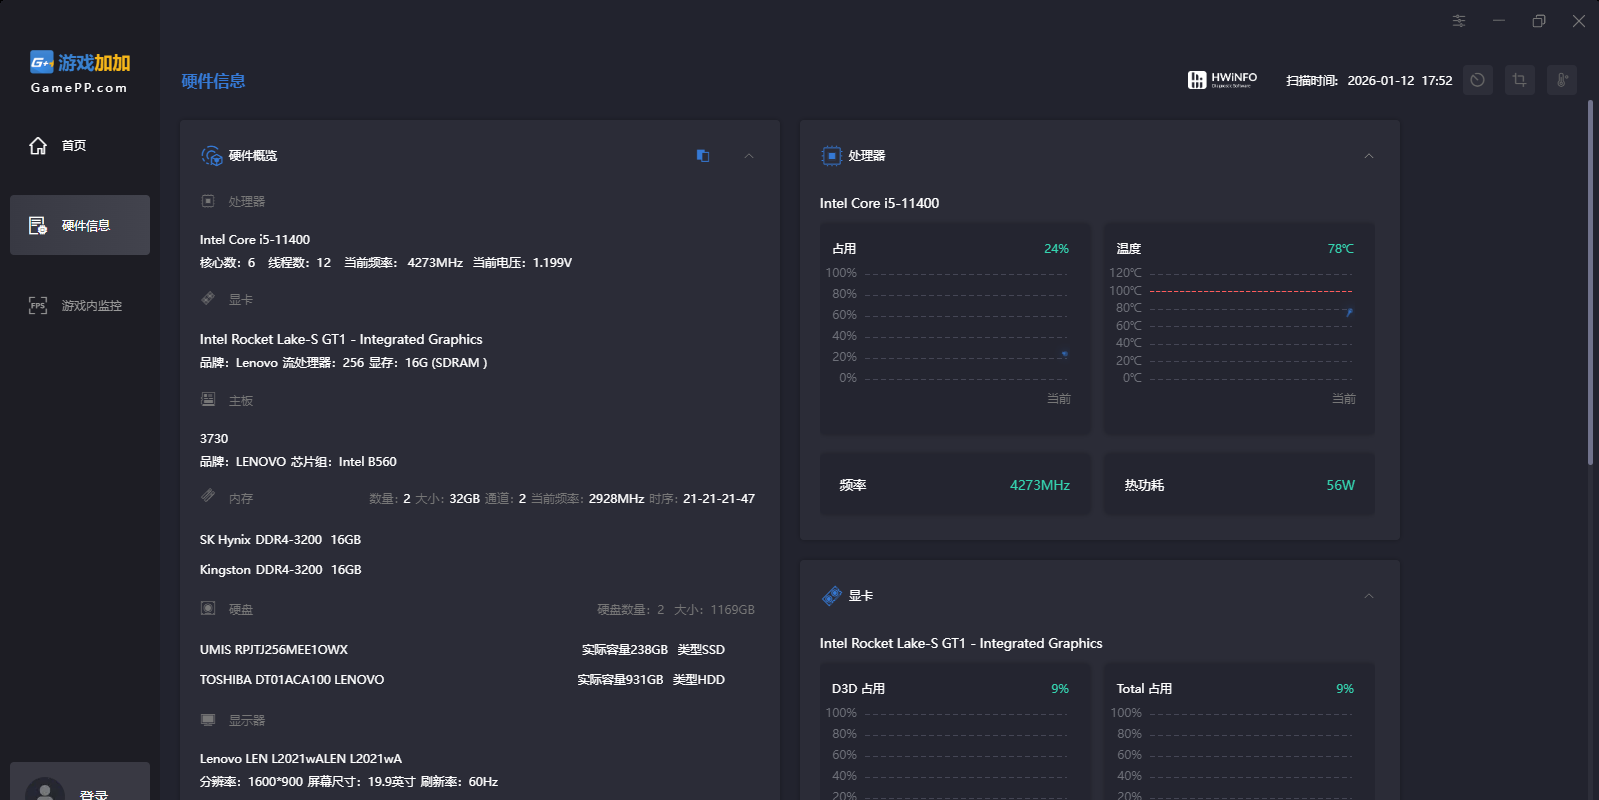Collapse the 显卡 graphics card panel
This screenshot has height=800, width=1599.
[1369, 596]
